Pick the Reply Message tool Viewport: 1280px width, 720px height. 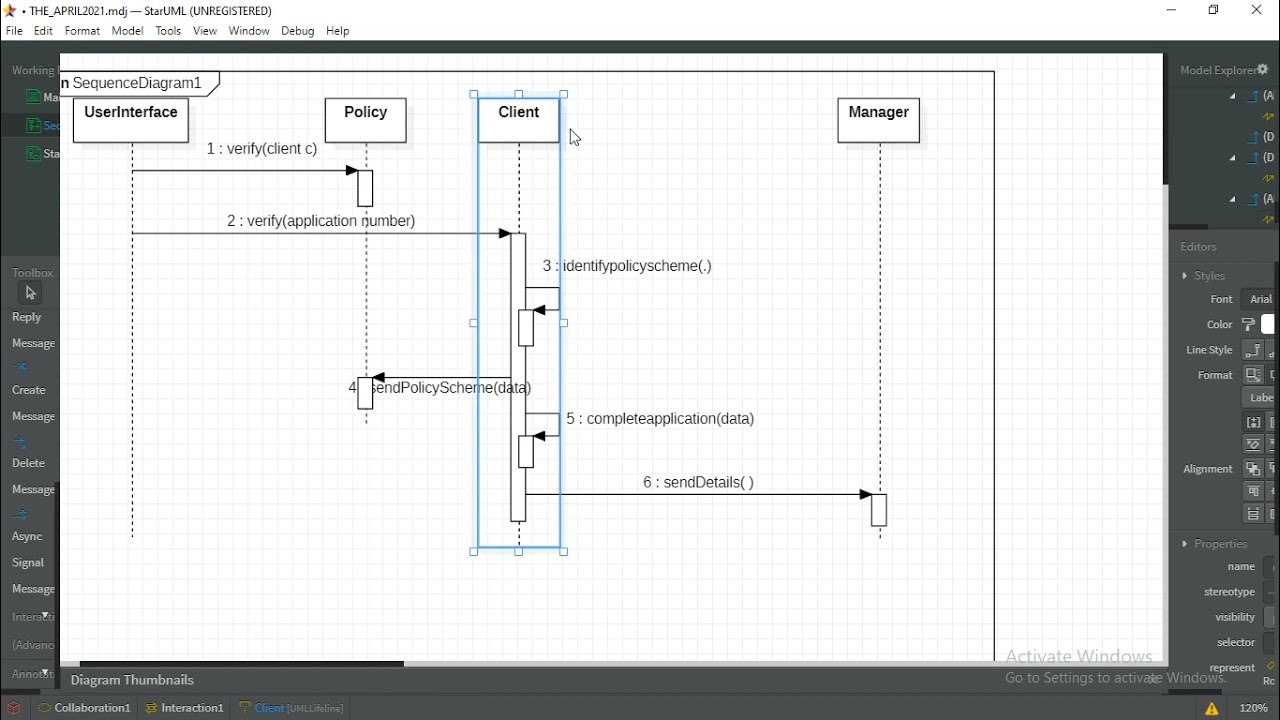32,331
